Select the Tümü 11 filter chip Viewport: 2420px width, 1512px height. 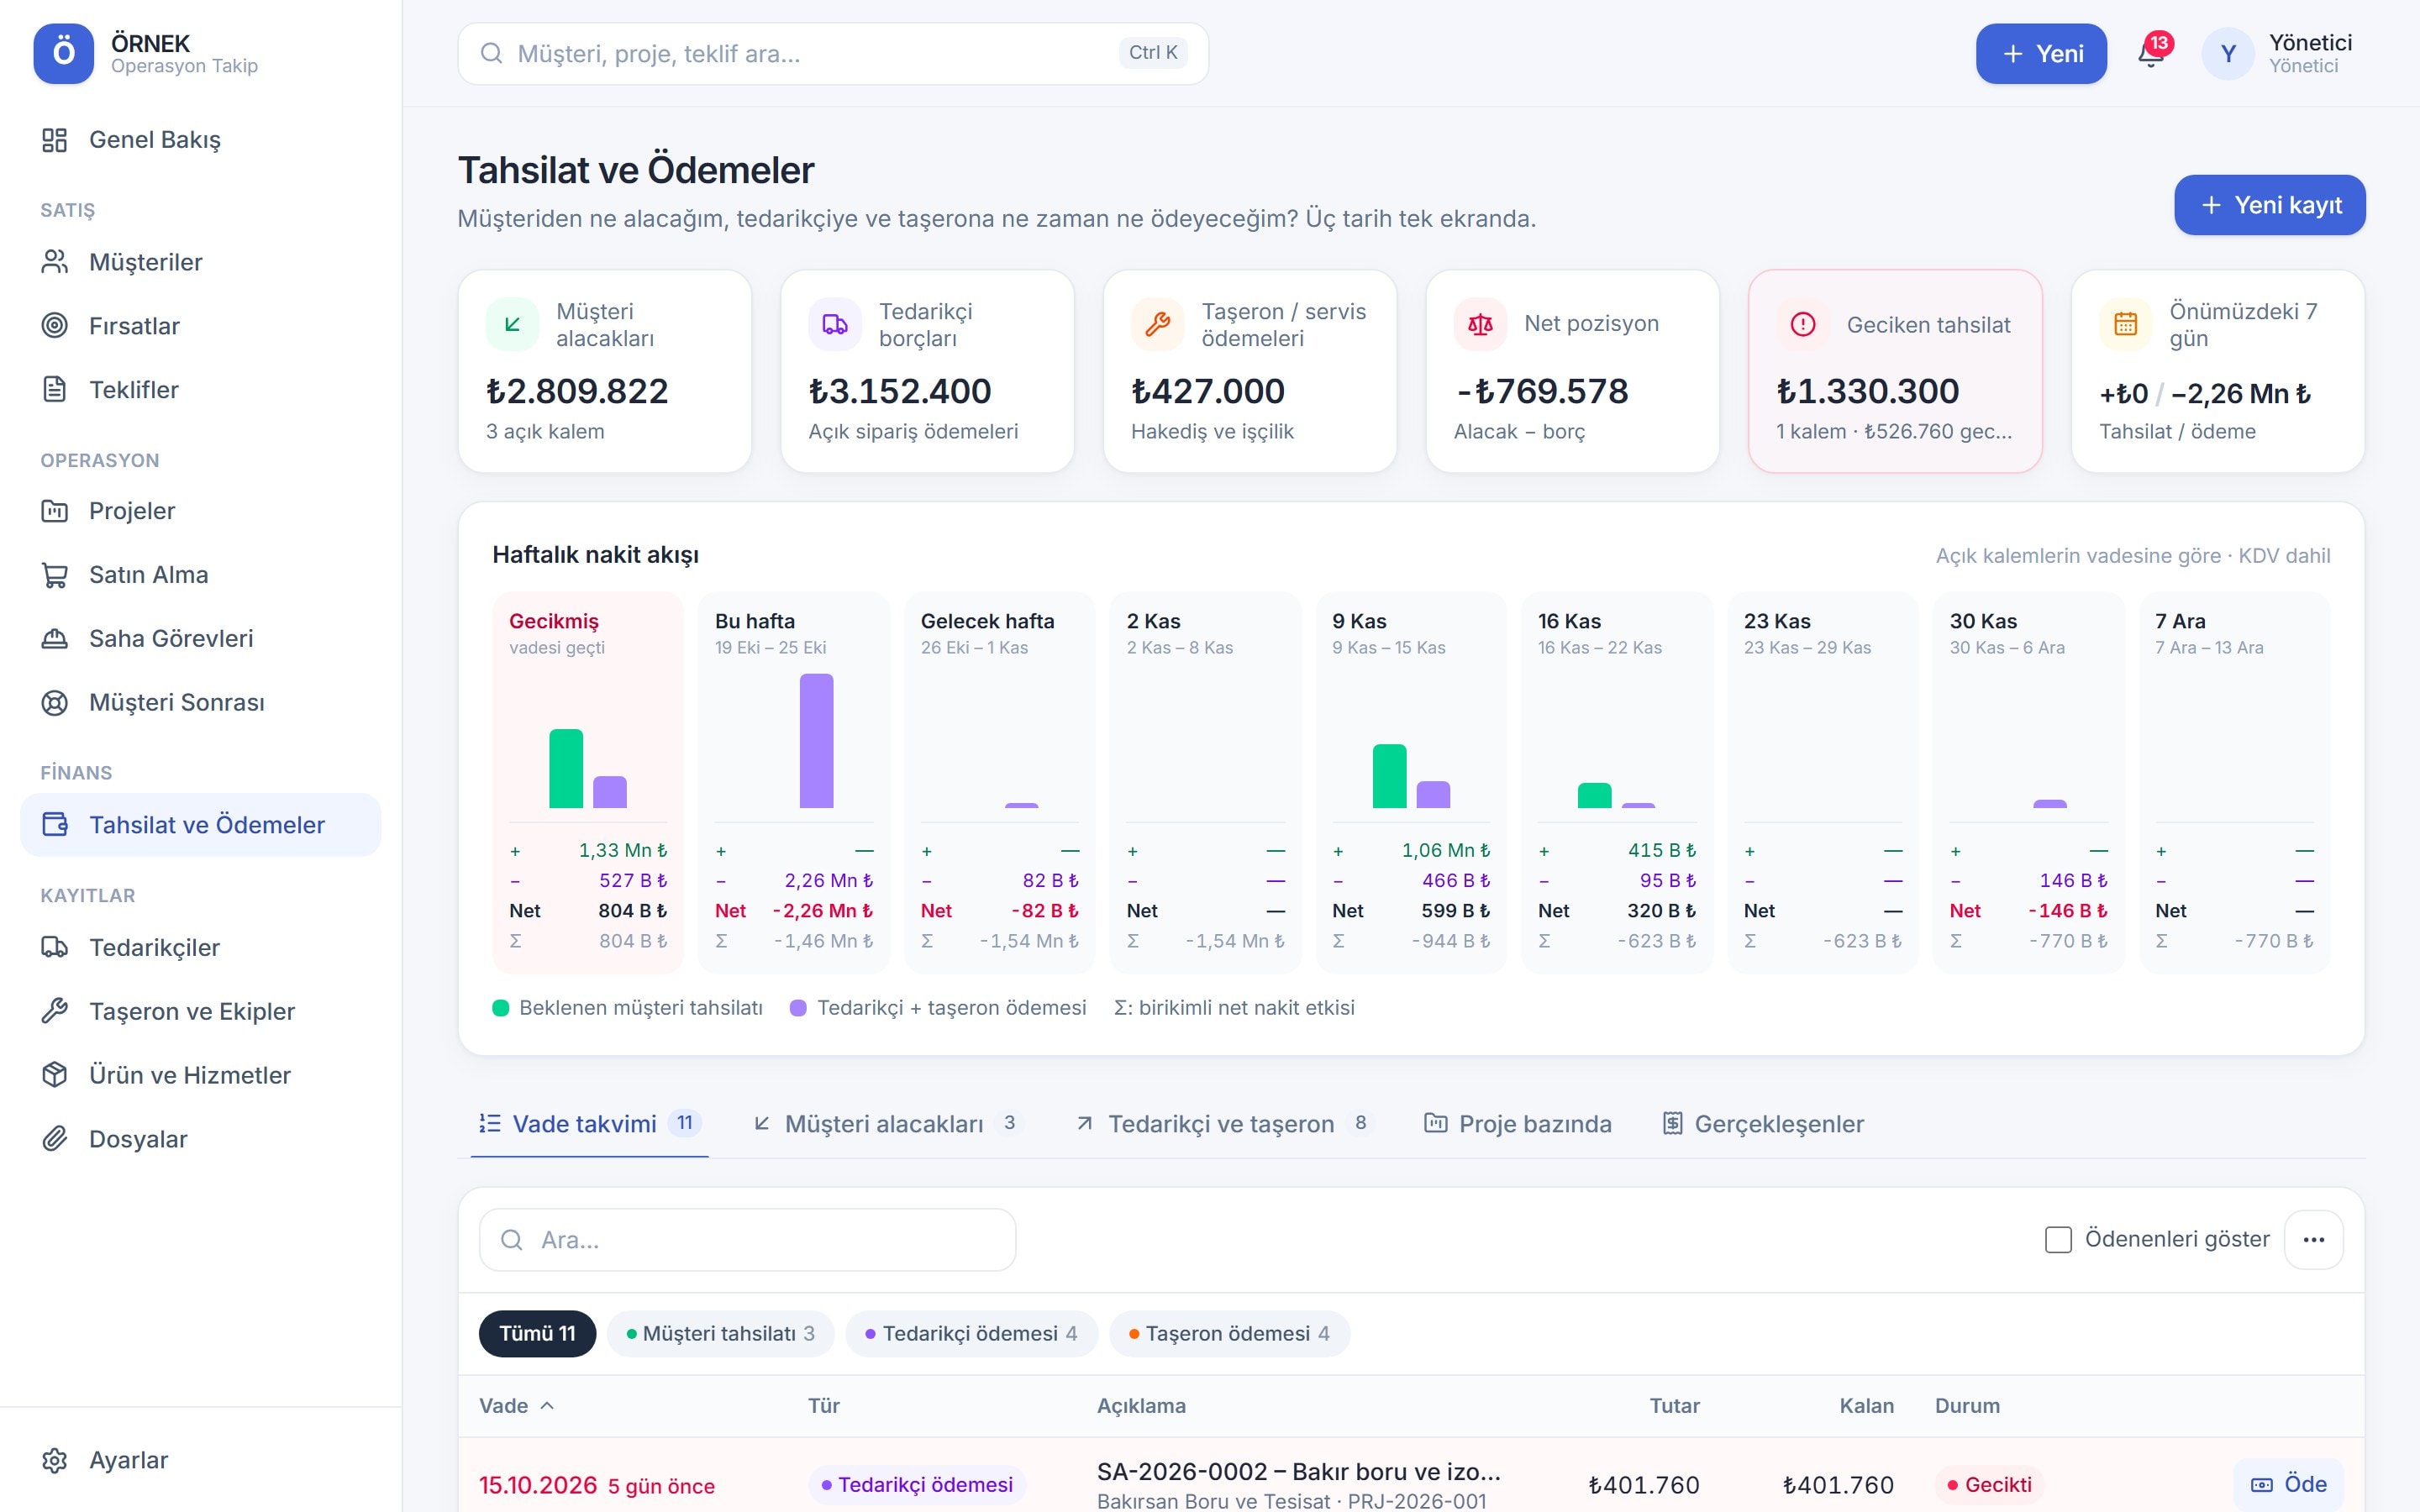(x=537, y=1334)
